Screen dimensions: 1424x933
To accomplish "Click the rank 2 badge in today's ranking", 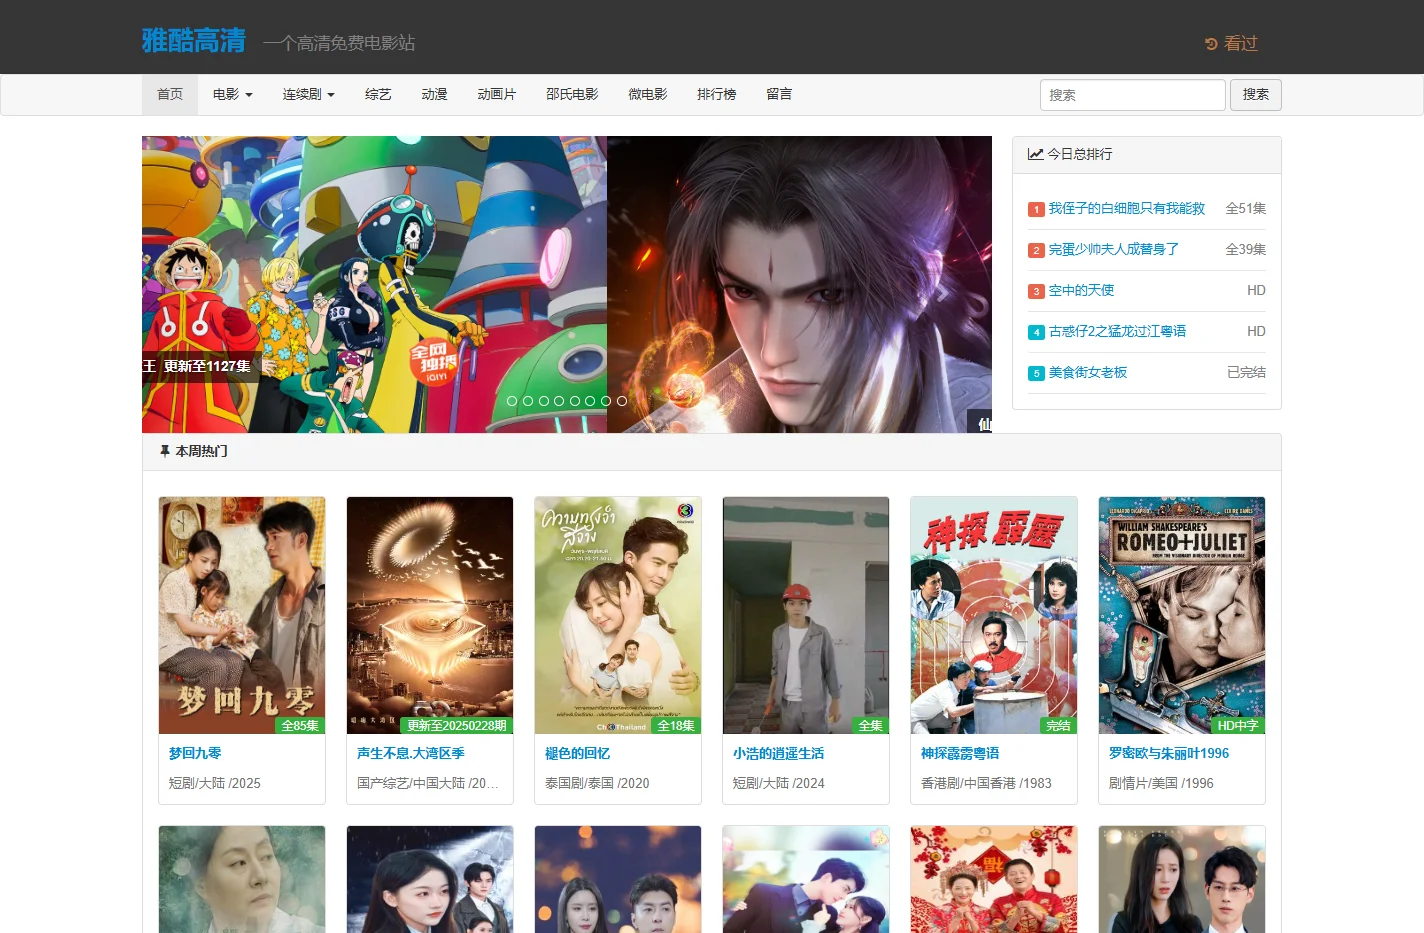I will [x=1036, y=250].
